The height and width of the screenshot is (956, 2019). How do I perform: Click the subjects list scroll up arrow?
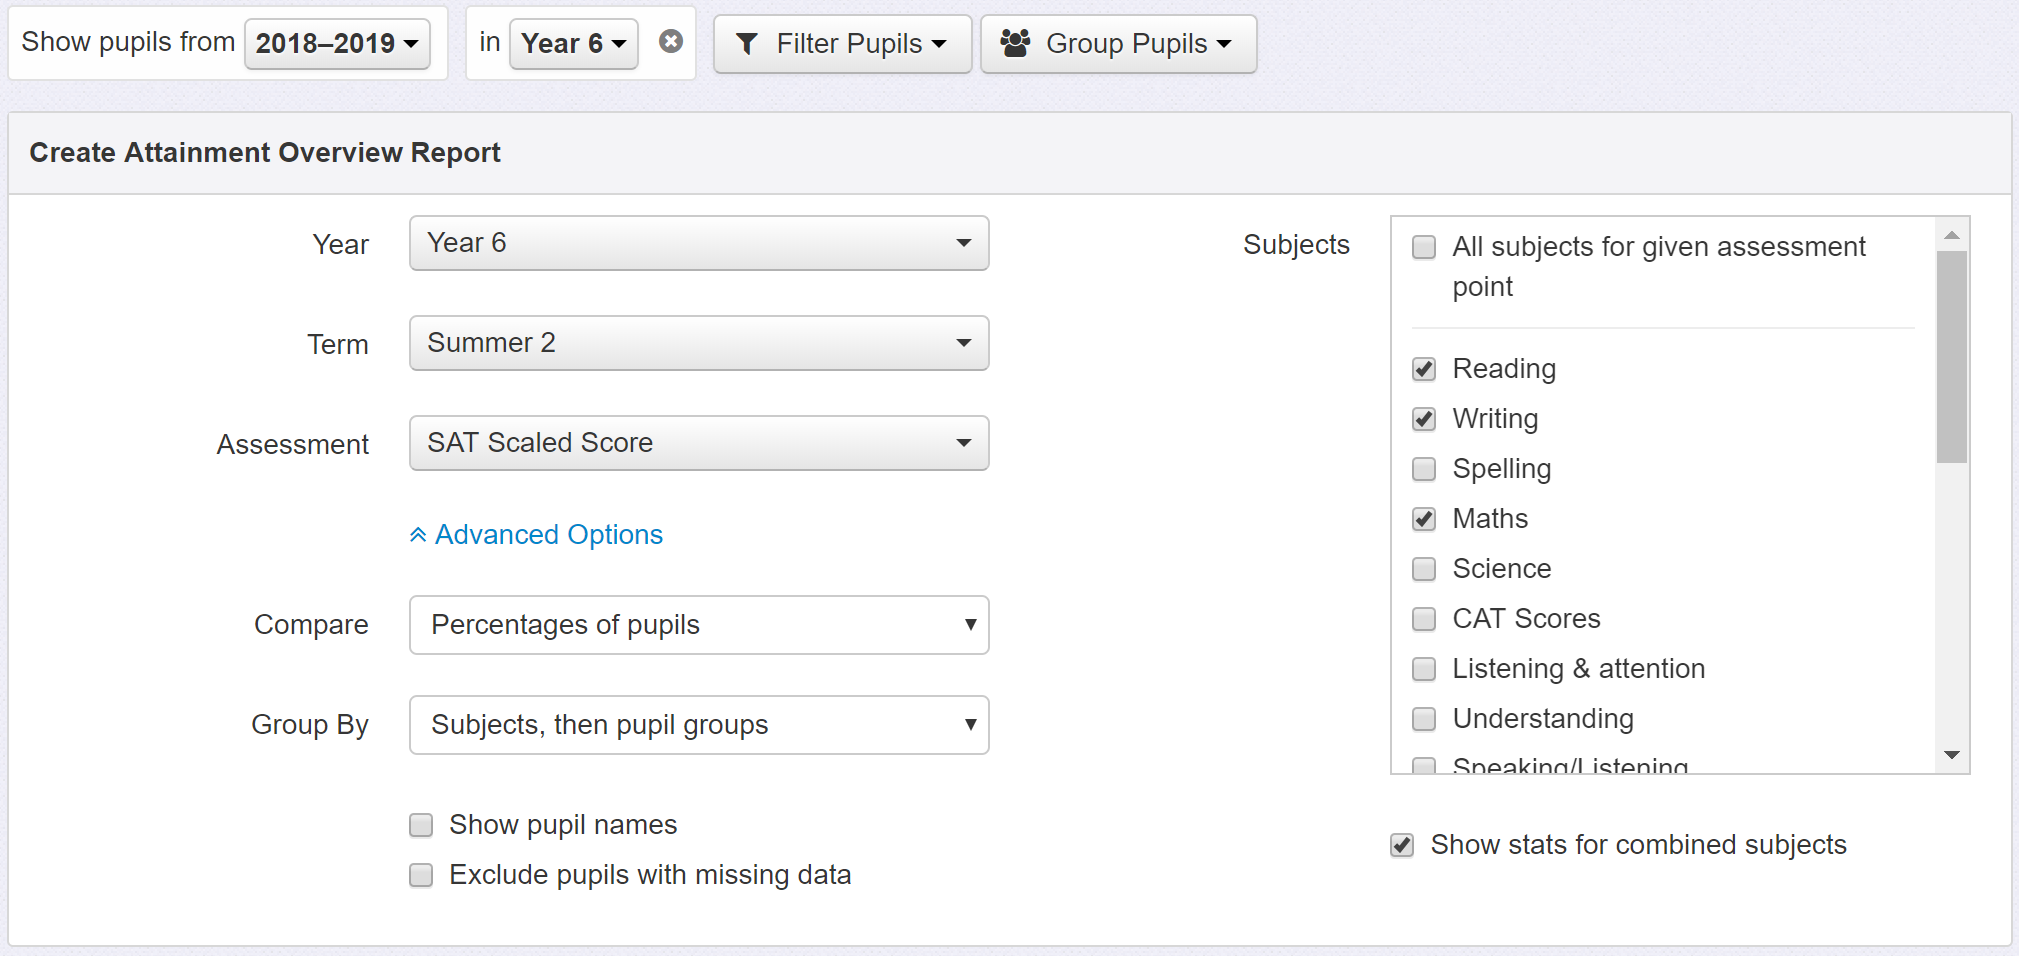(1951, 235)
